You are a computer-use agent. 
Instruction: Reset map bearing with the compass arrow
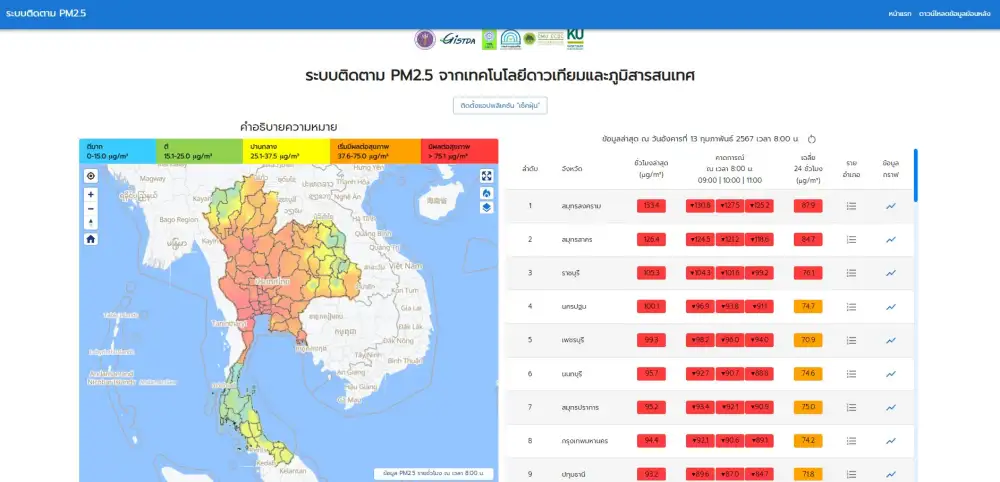90,222
